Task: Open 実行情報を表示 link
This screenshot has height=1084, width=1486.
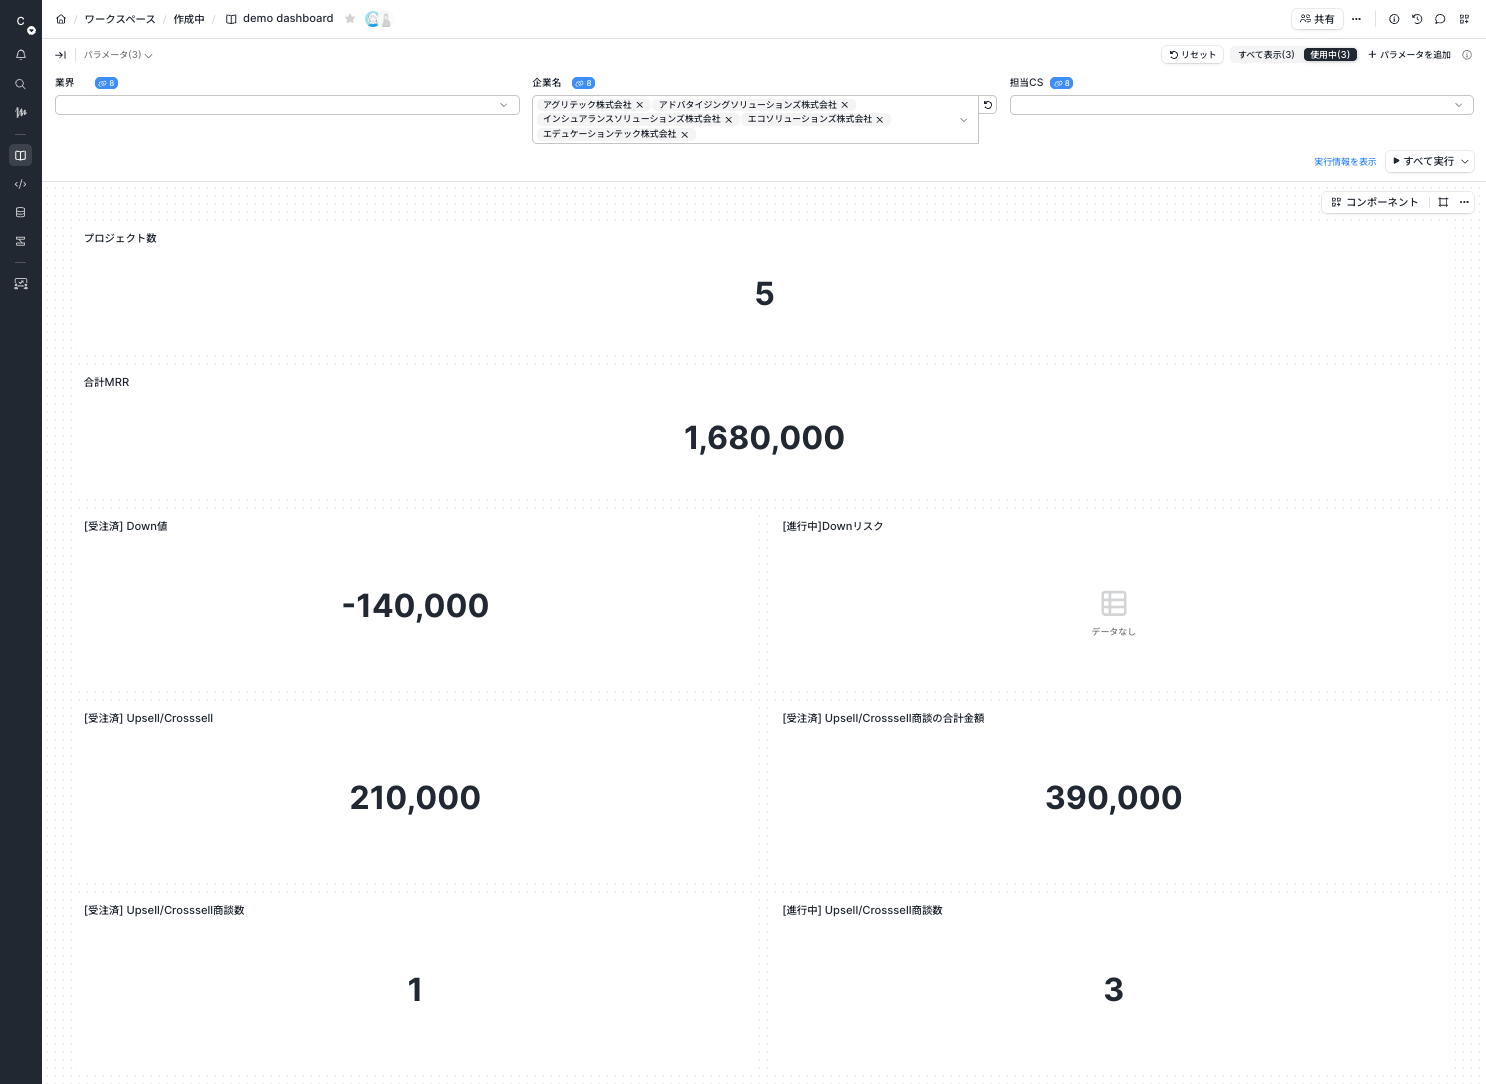Action: (x=1344, y=161)
